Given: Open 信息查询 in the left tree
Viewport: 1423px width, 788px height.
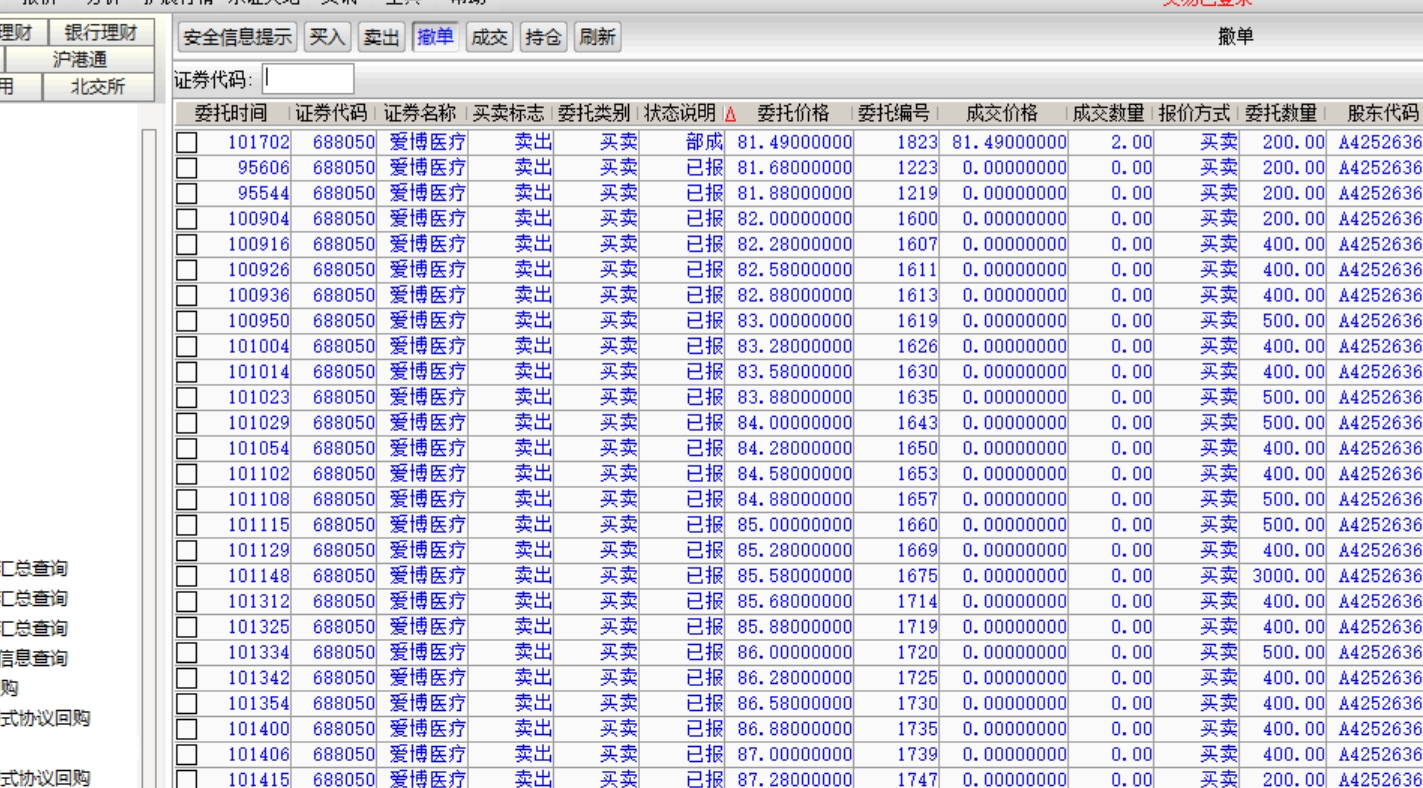Looking at the screenshot, I should click(34, 658).
